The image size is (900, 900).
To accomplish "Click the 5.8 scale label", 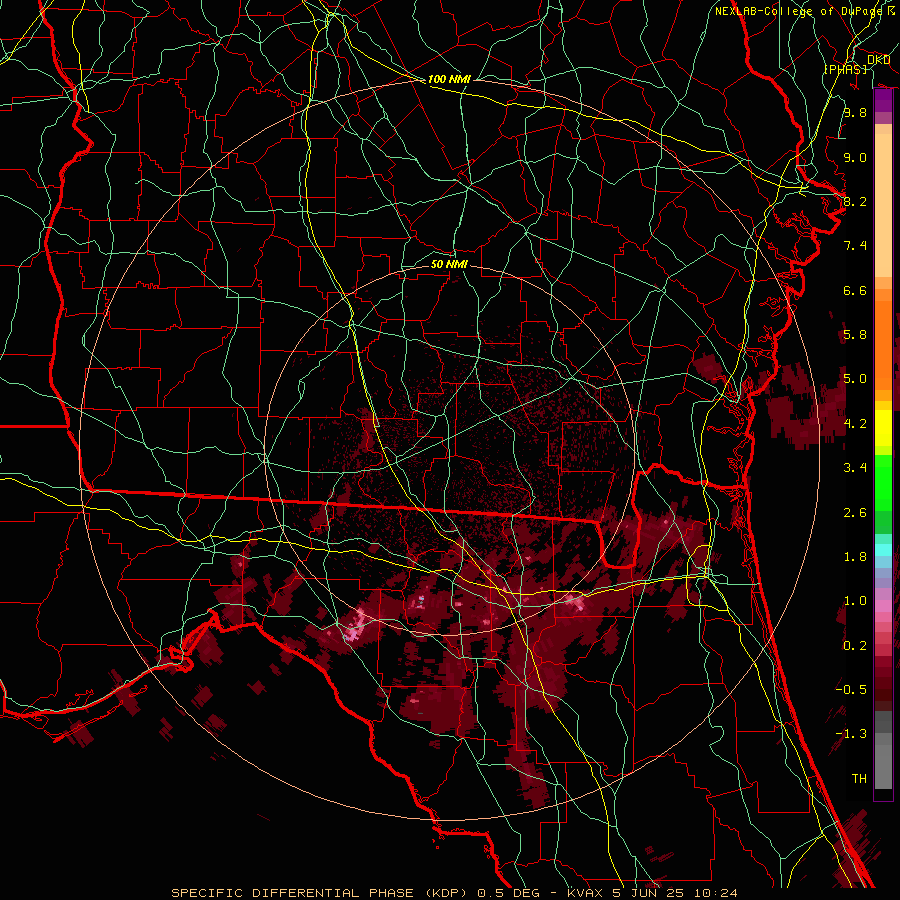I will click(x=855, y=335).
